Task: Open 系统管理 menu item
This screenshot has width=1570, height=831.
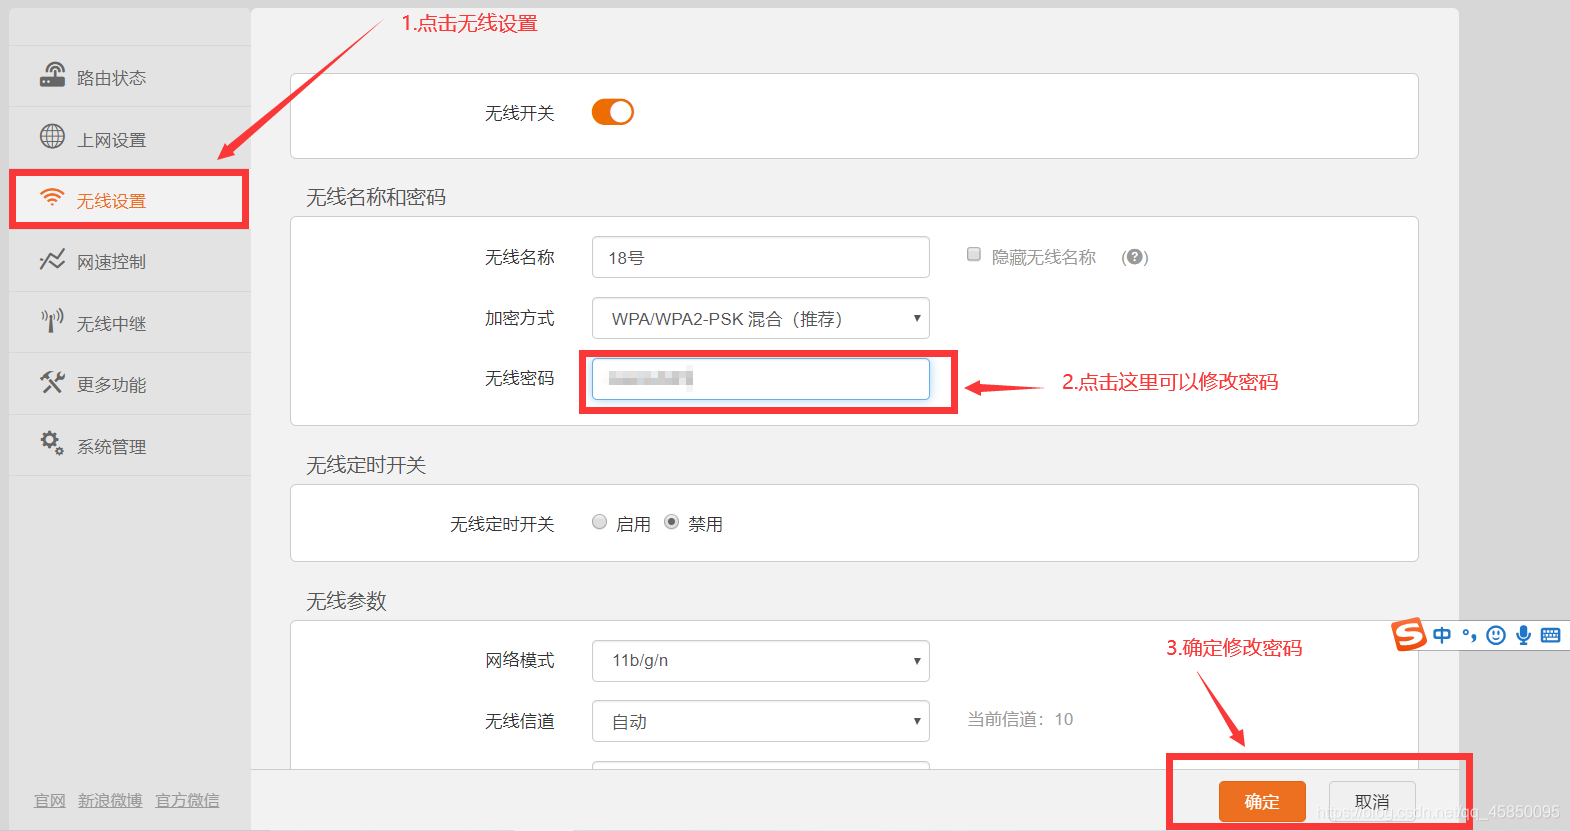Action: 130,445
